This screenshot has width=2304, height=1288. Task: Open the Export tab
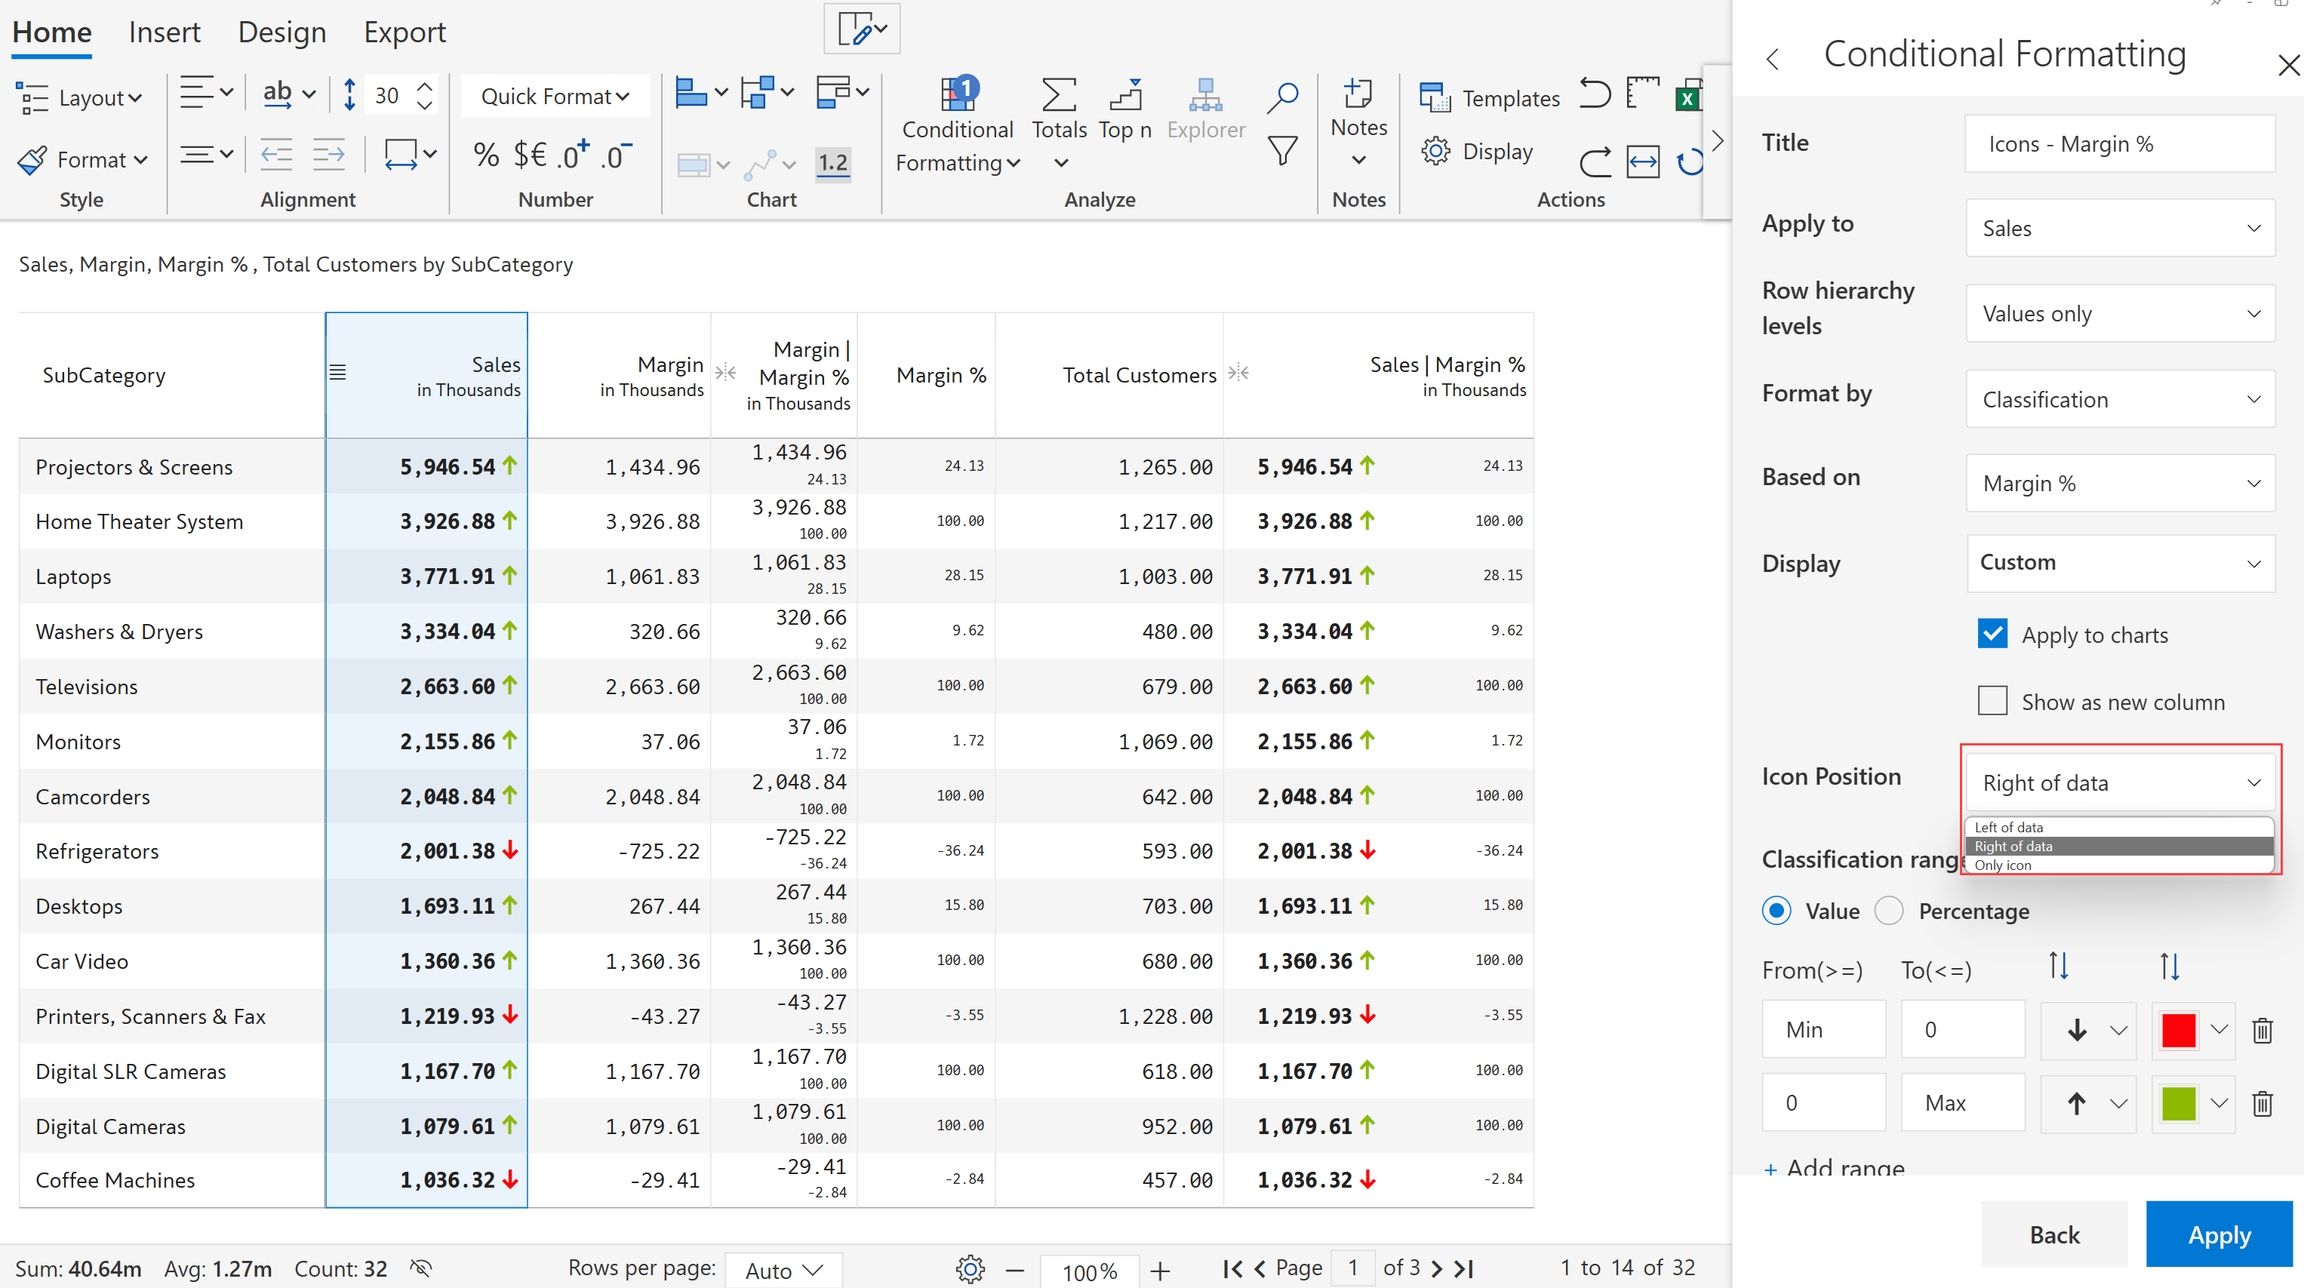click(404, 32)
